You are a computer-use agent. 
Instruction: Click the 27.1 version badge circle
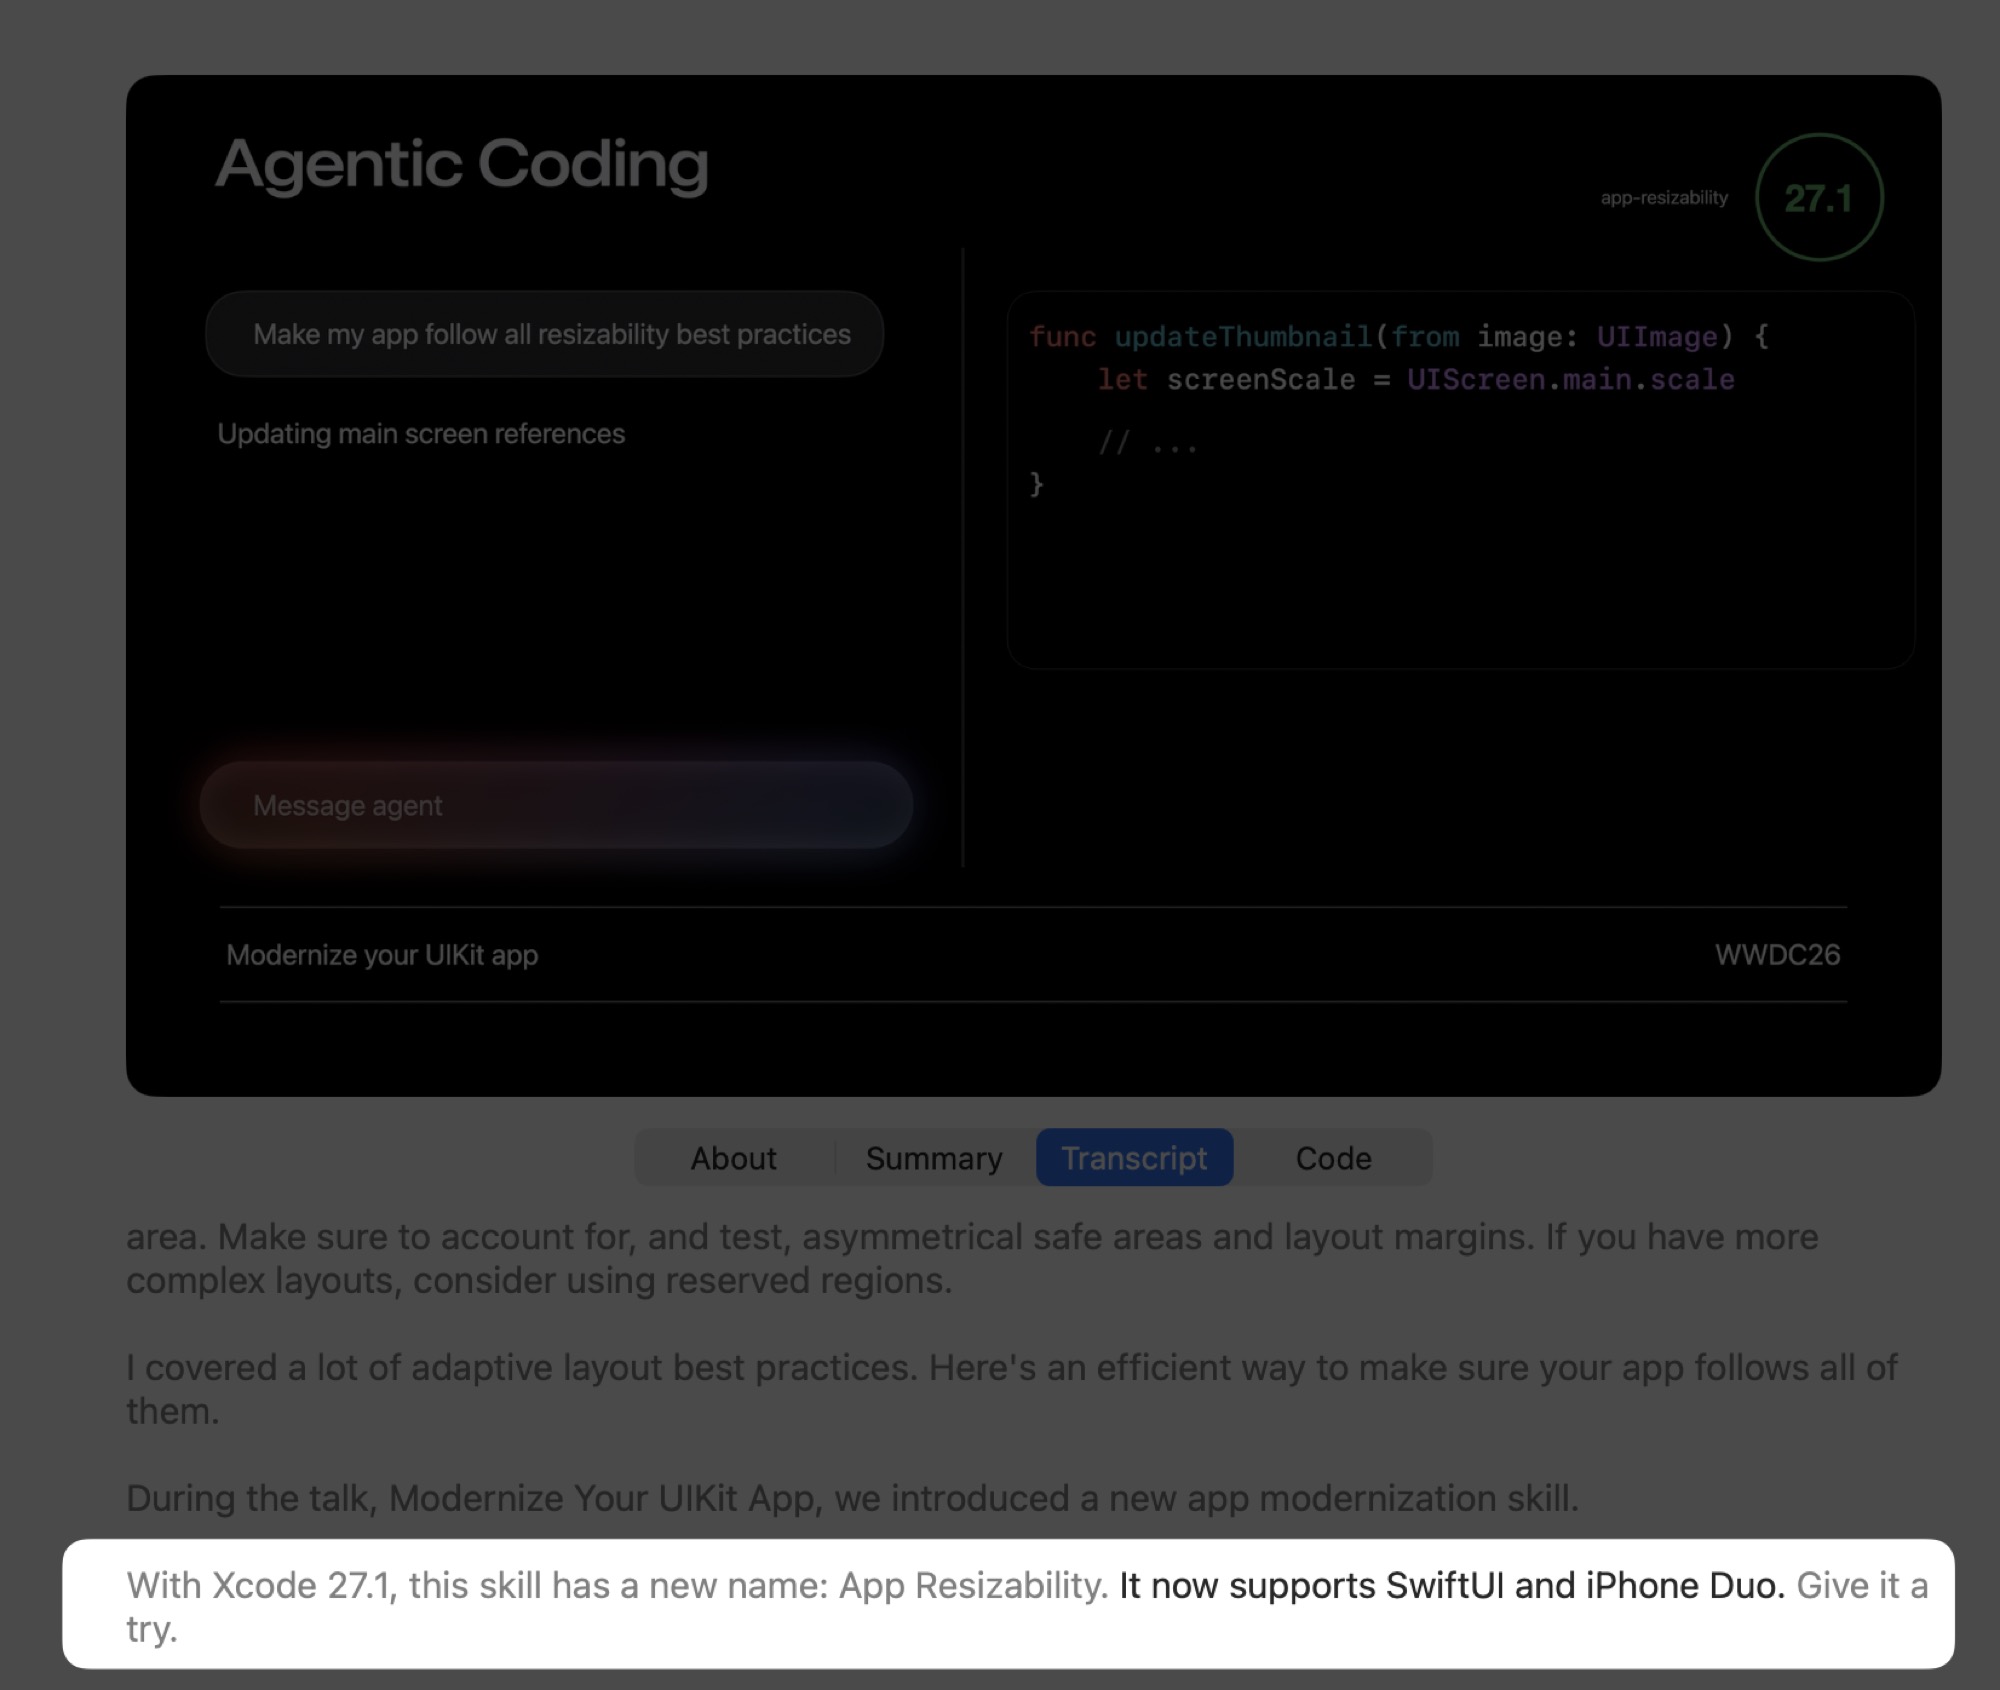pos(1819,197)
